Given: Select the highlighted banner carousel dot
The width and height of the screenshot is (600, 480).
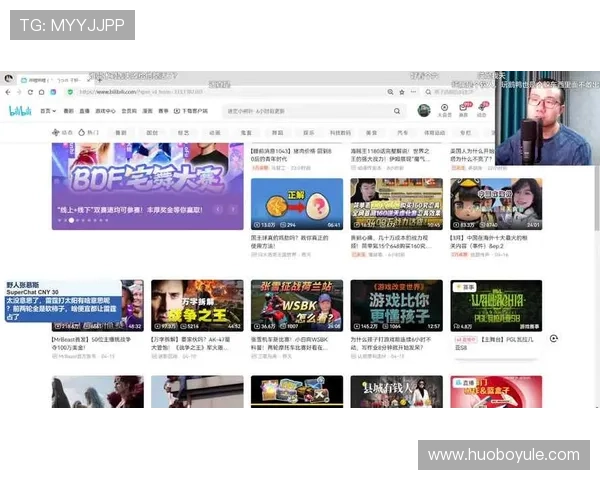Looking at the screenshot, I should click(x=72, y=220).
